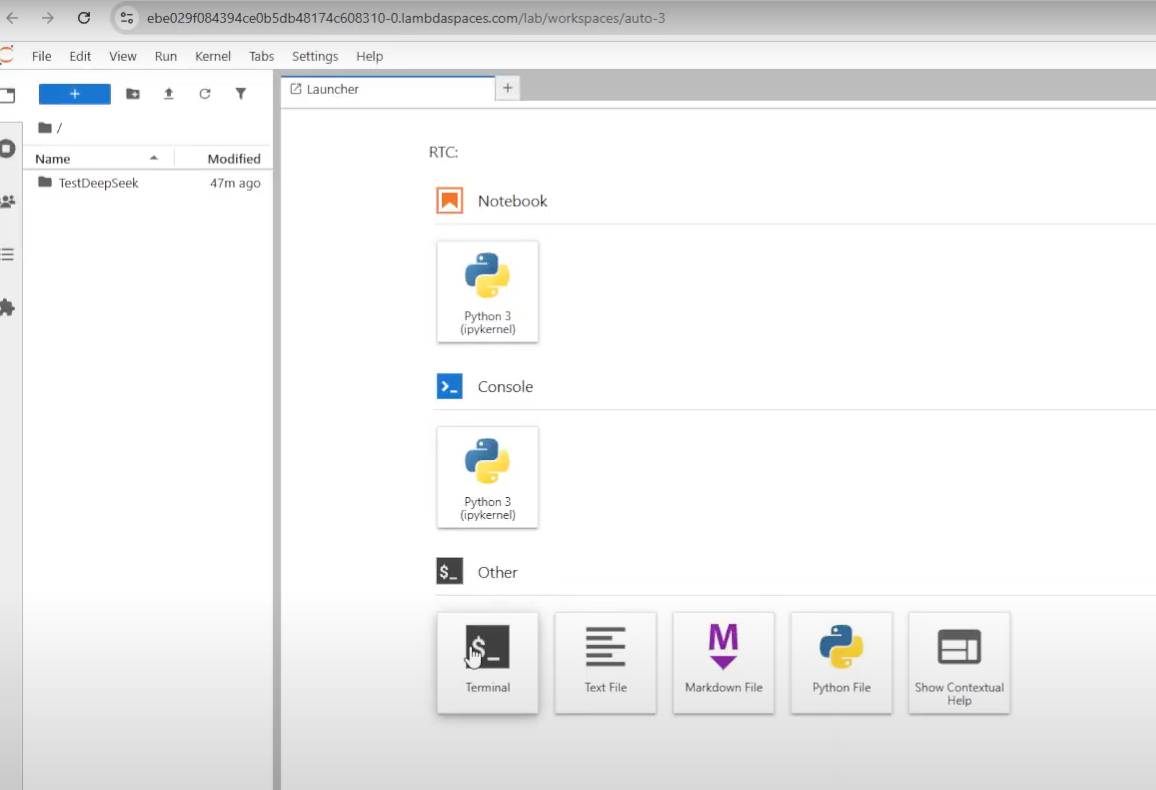This screenshot has width=1156, height=790.
Task: Open the extension manager puzzle icon
Action: [7, 307]
